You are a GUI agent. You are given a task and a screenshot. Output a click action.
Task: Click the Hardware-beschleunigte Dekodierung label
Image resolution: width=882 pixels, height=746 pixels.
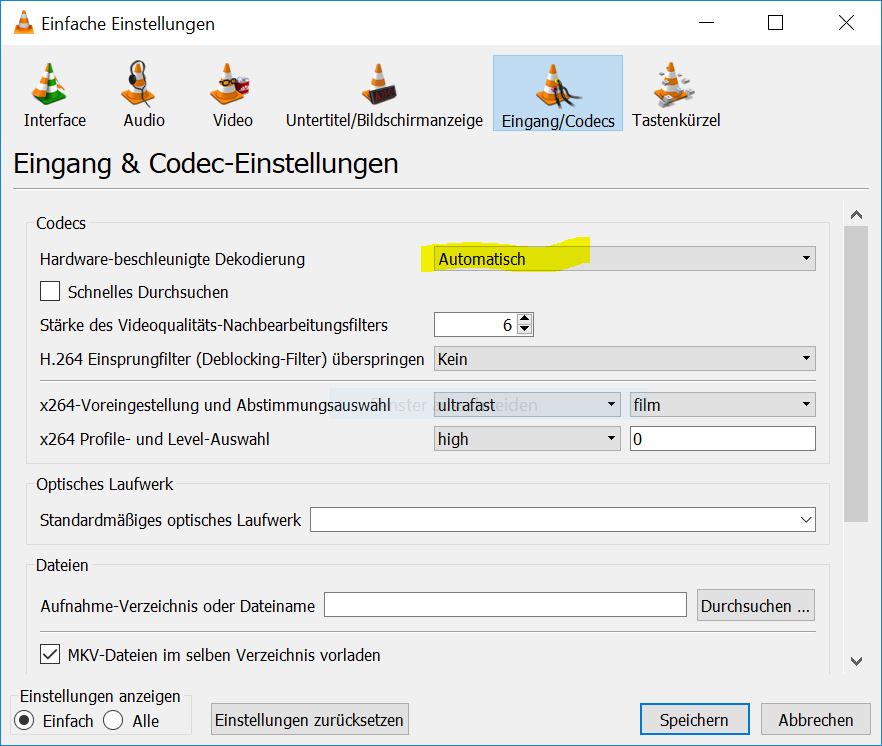pyautogui.click(x=172, y=259)
